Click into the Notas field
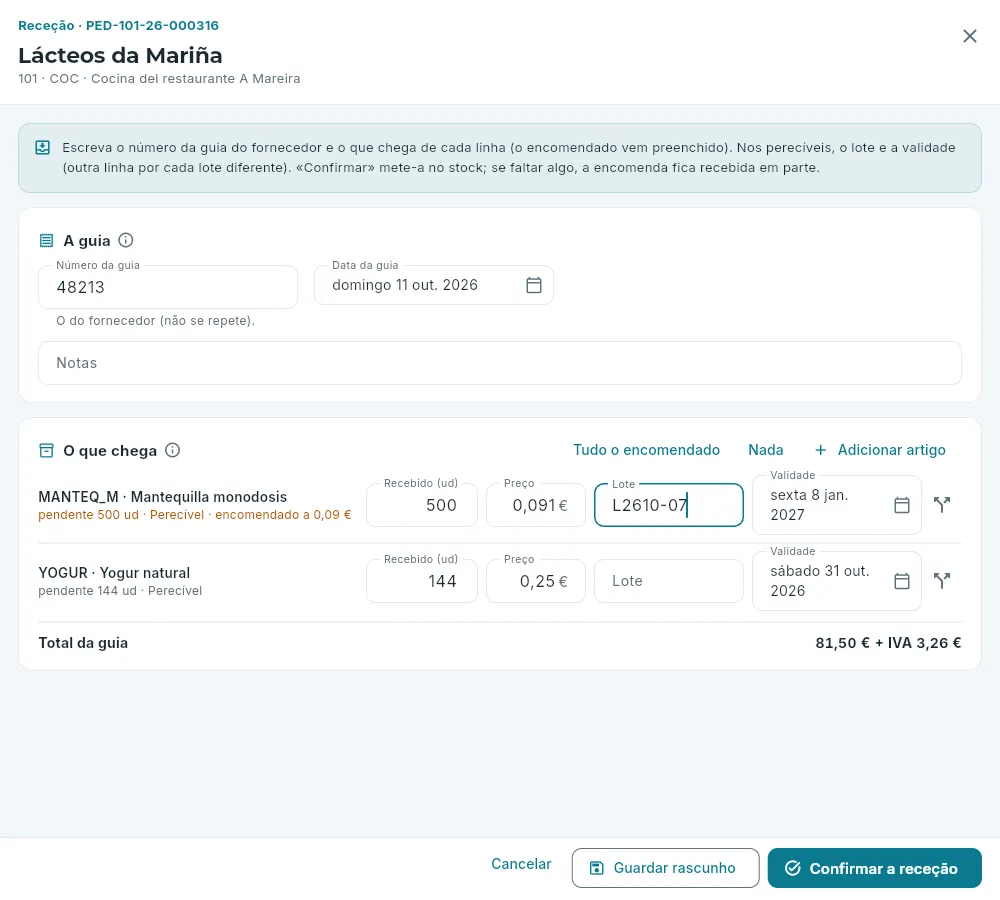Image resolution: width=1000 pixels, height=900 pixels. (499, 363)
